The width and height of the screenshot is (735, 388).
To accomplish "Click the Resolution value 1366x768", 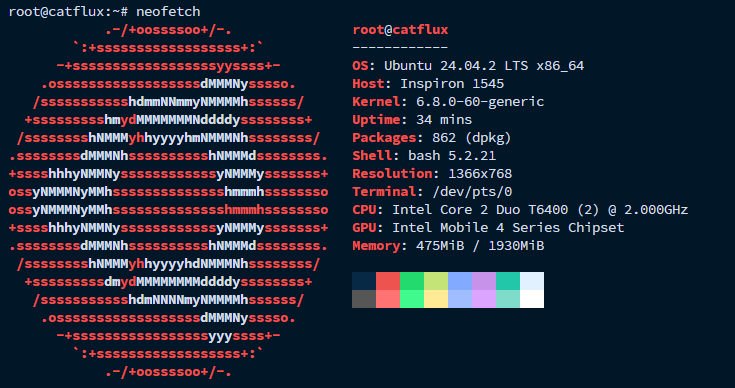I will coord(480,173).
